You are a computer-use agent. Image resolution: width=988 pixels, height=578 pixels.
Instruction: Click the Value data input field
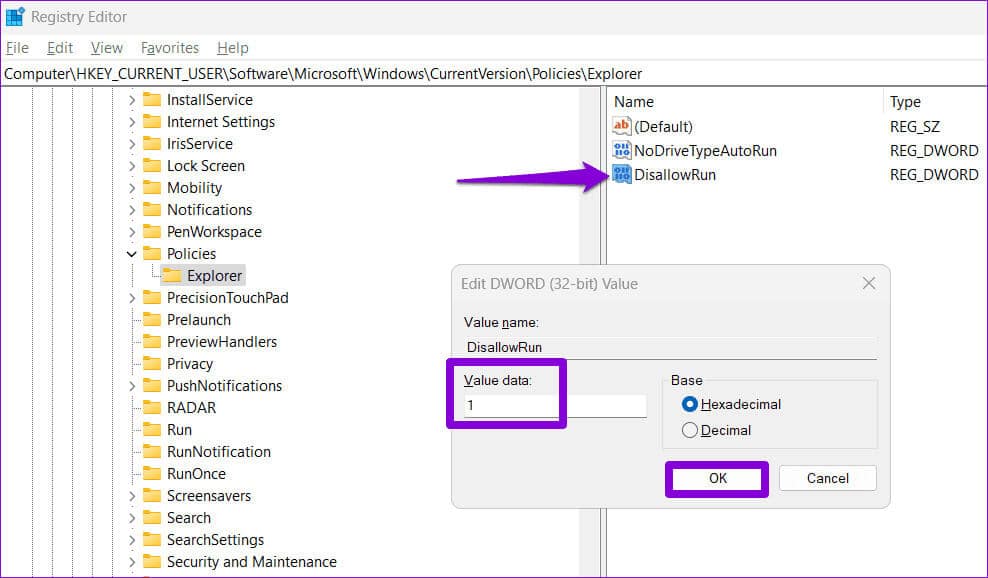point(555,405)
